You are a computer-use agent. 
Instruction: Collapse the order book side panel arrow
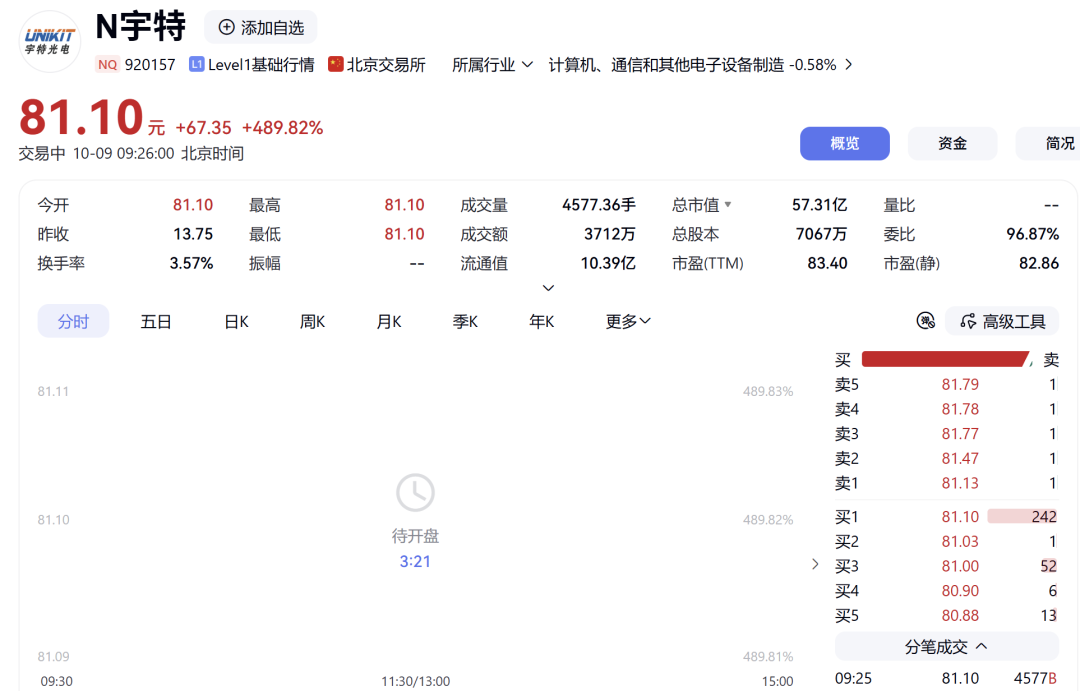[816, 564]
